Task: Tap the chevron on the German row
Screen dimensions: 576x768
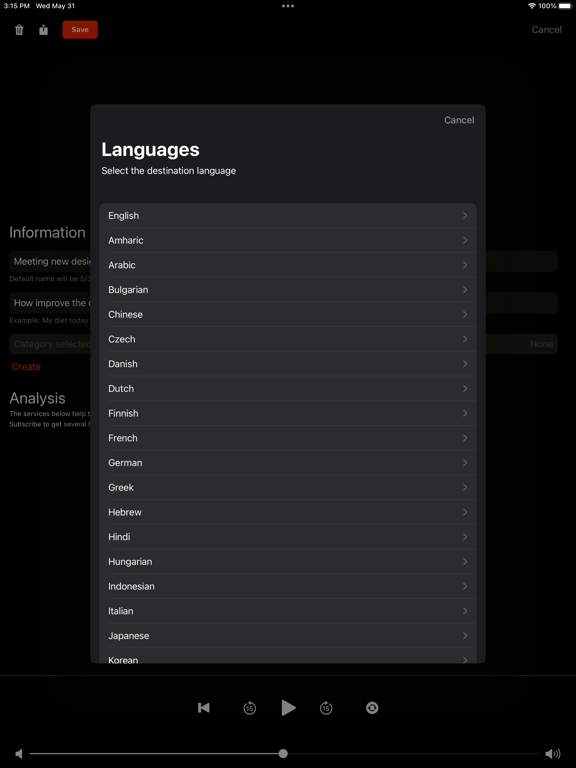Action: (465, 463)
